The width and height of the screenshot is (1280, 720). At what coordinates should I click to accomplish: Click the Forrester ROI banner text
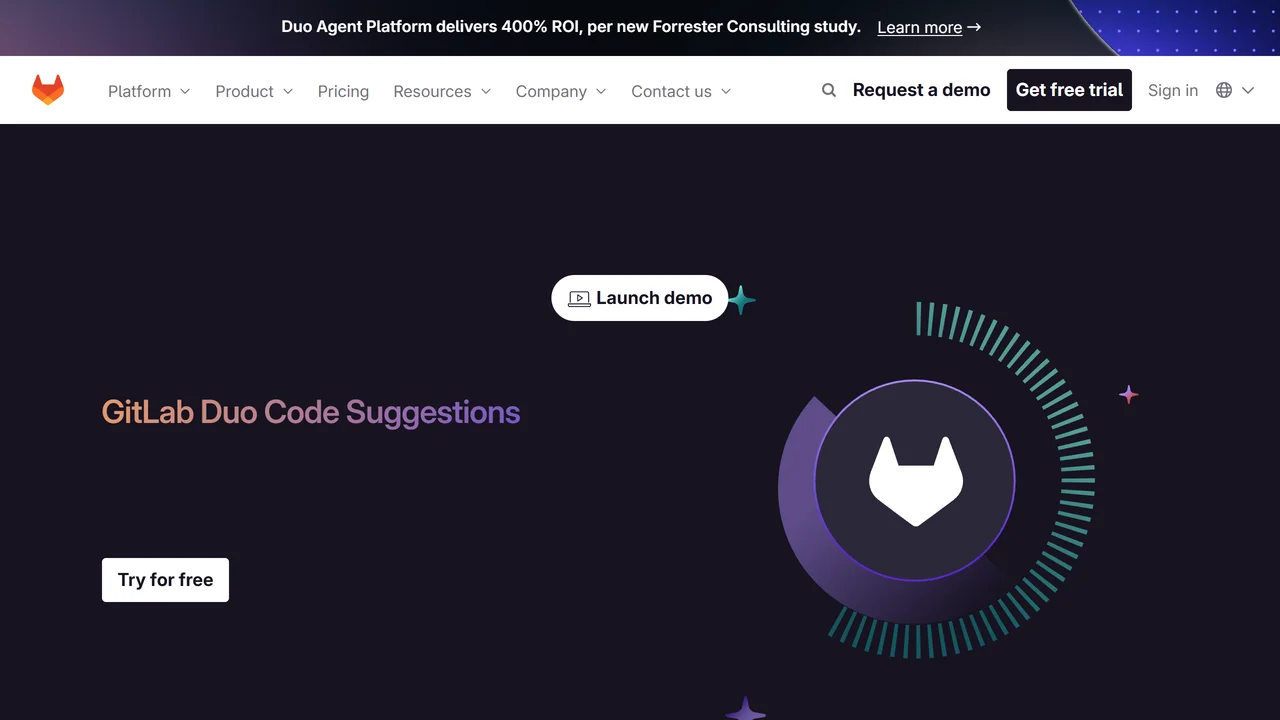(571, 27)
